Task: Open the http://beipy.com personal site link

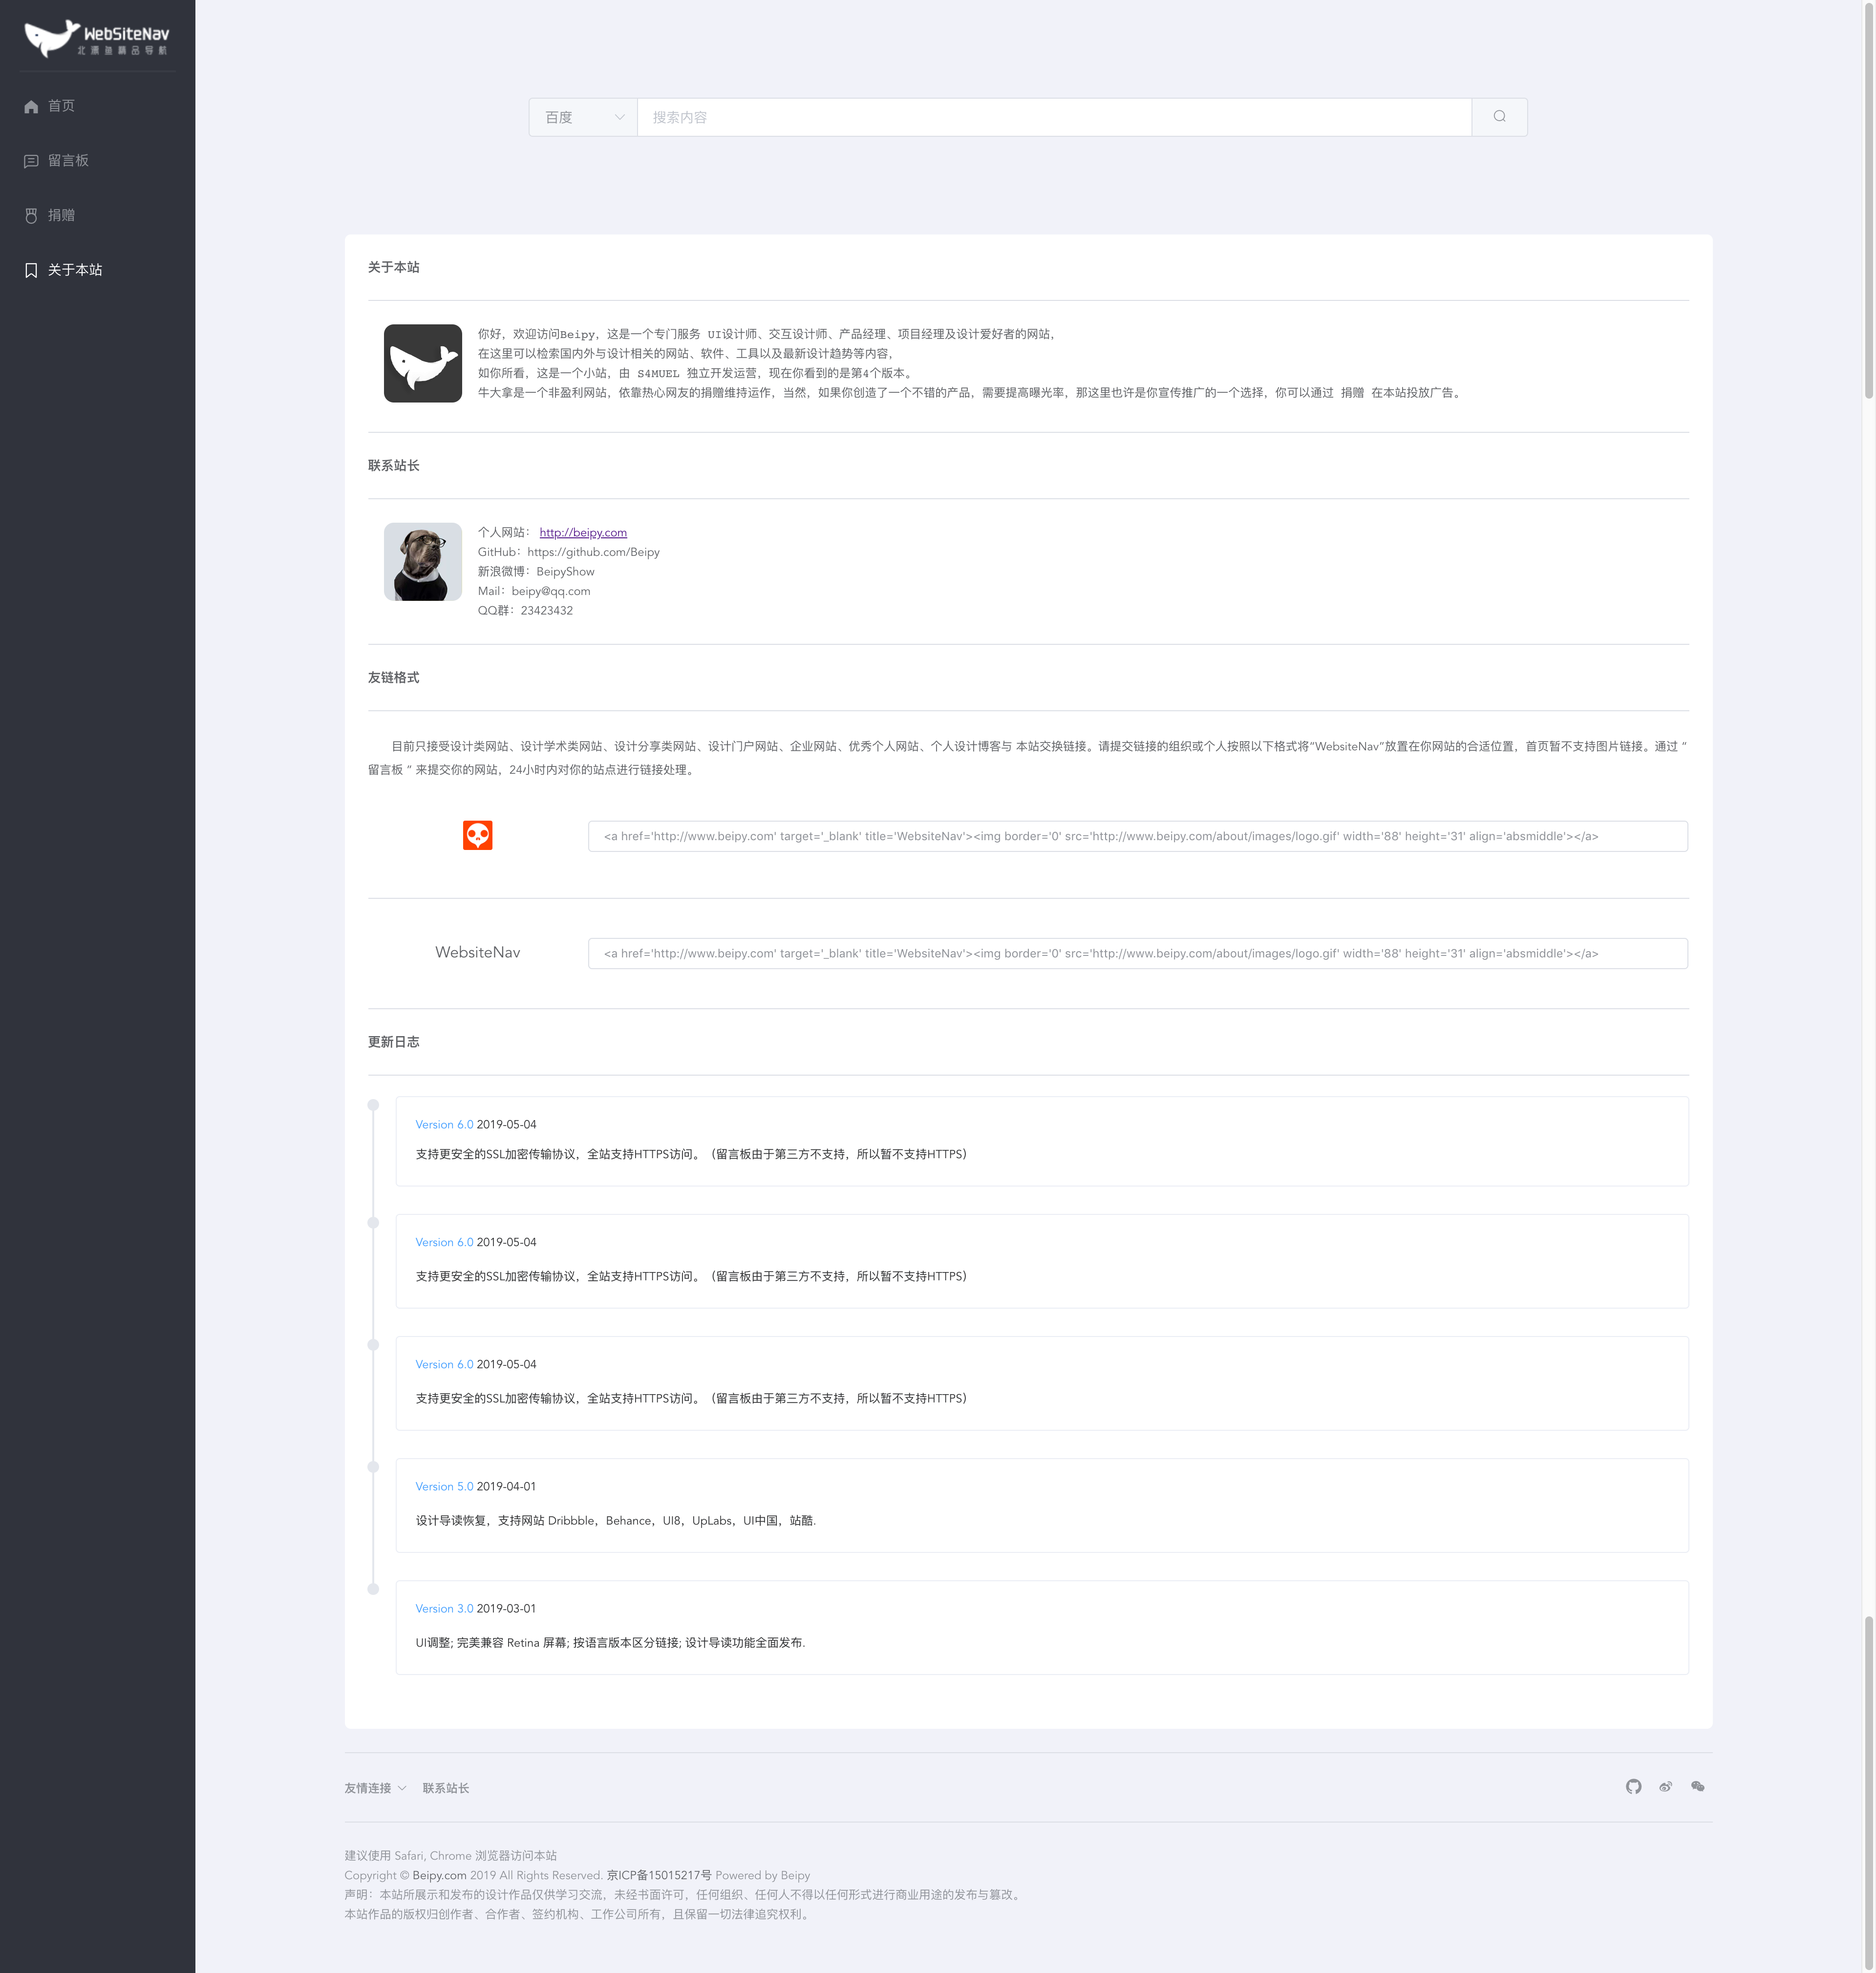Action: (x=583, y=532)
